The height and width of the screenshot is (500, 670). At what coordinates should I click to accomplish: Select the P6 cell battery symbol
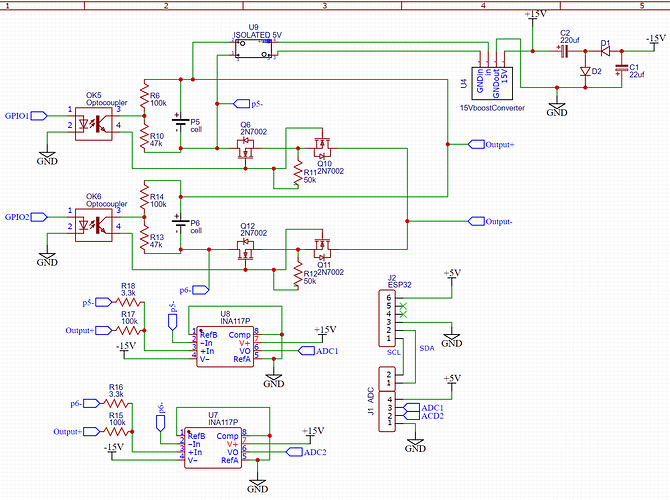180,222
